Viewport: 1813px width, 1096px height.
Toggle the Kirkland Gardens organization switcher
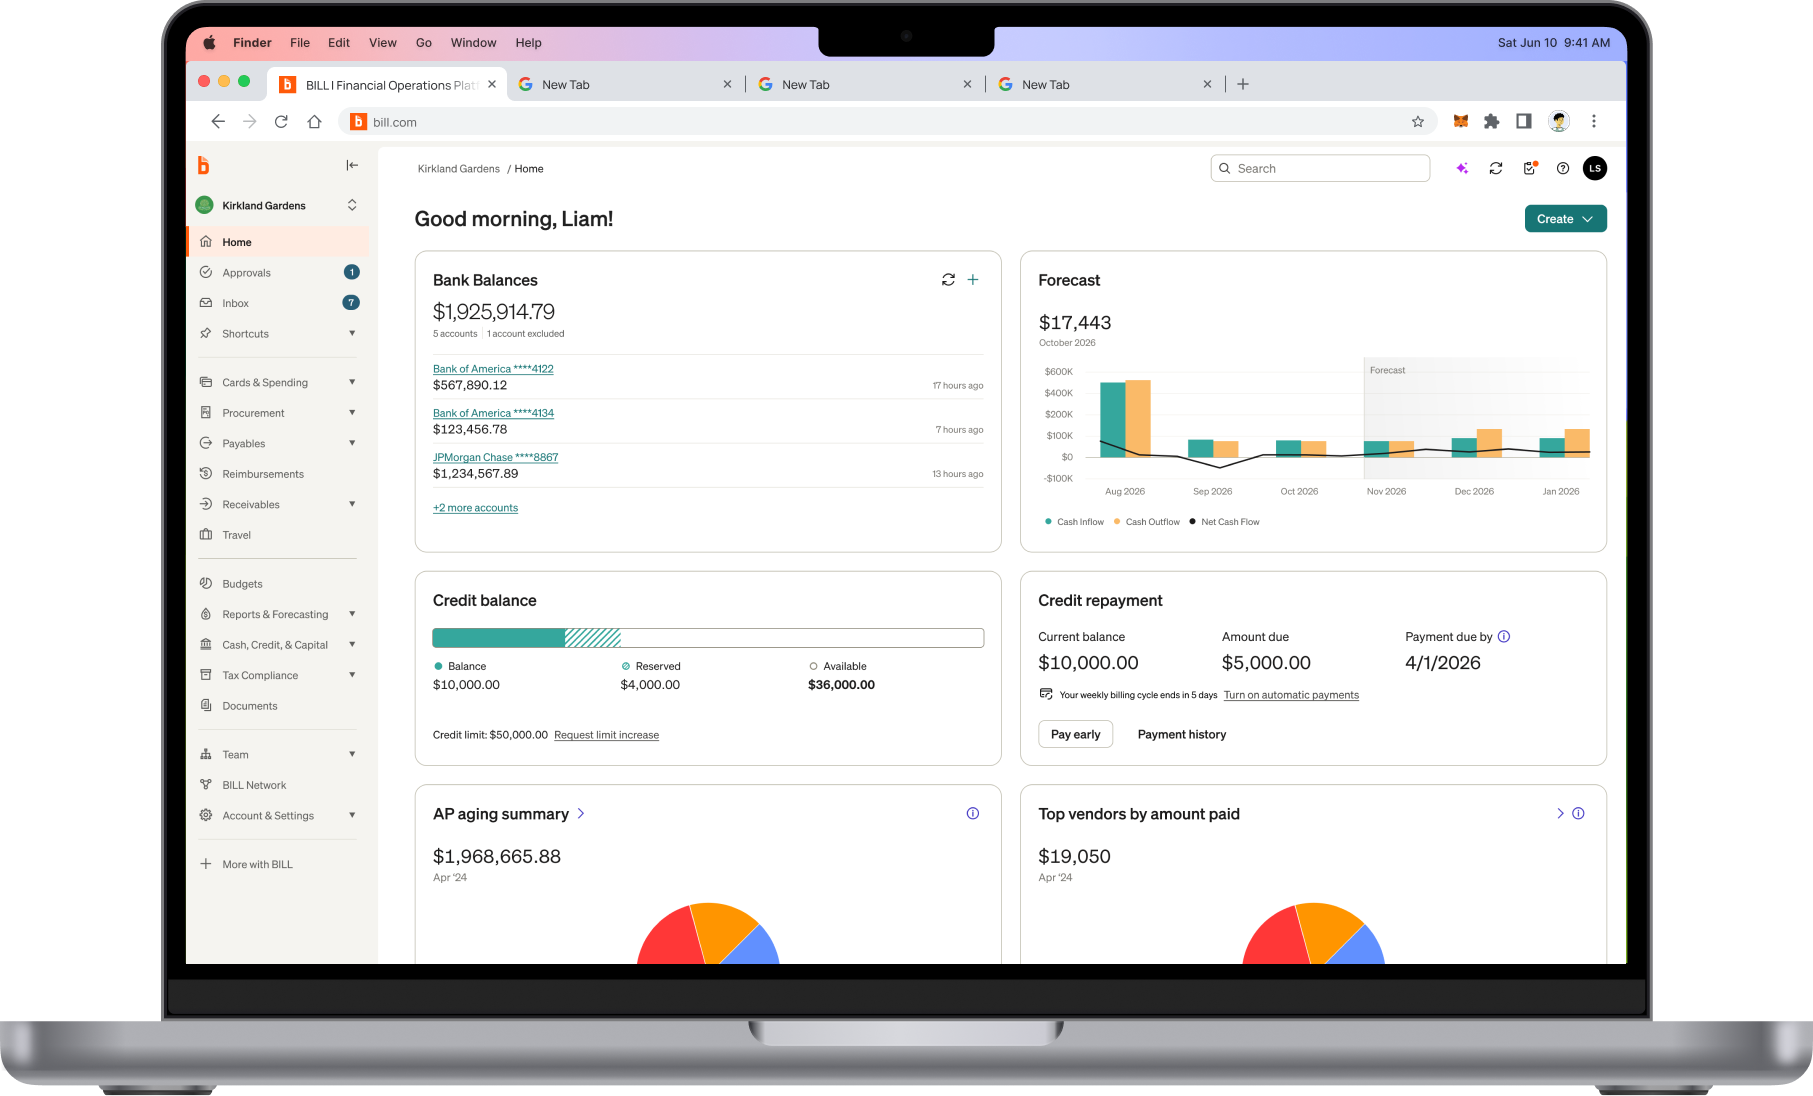pyautogui.click(x=351, y=204)
